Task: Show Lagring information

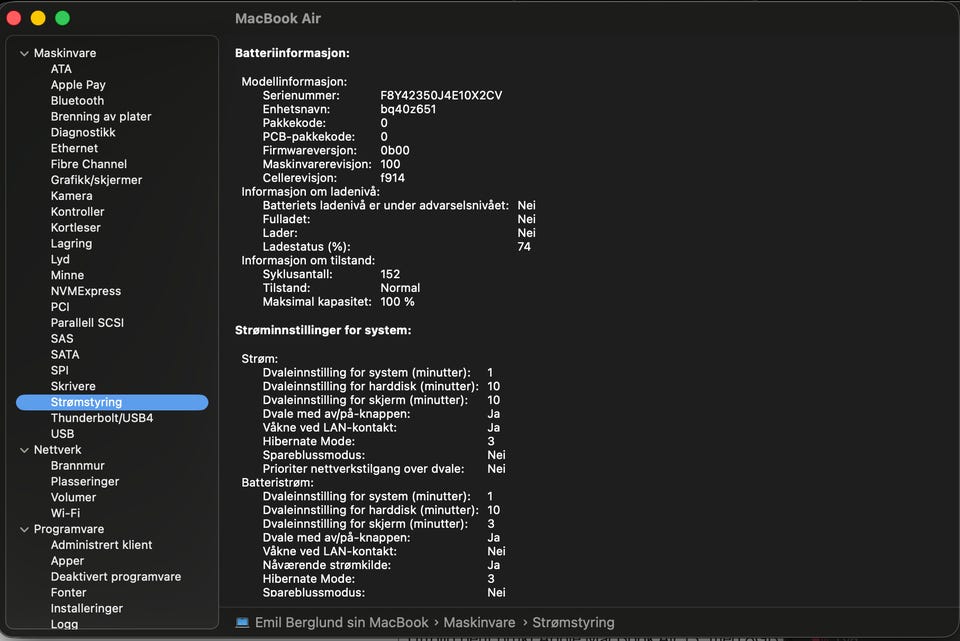Action: 71,244
